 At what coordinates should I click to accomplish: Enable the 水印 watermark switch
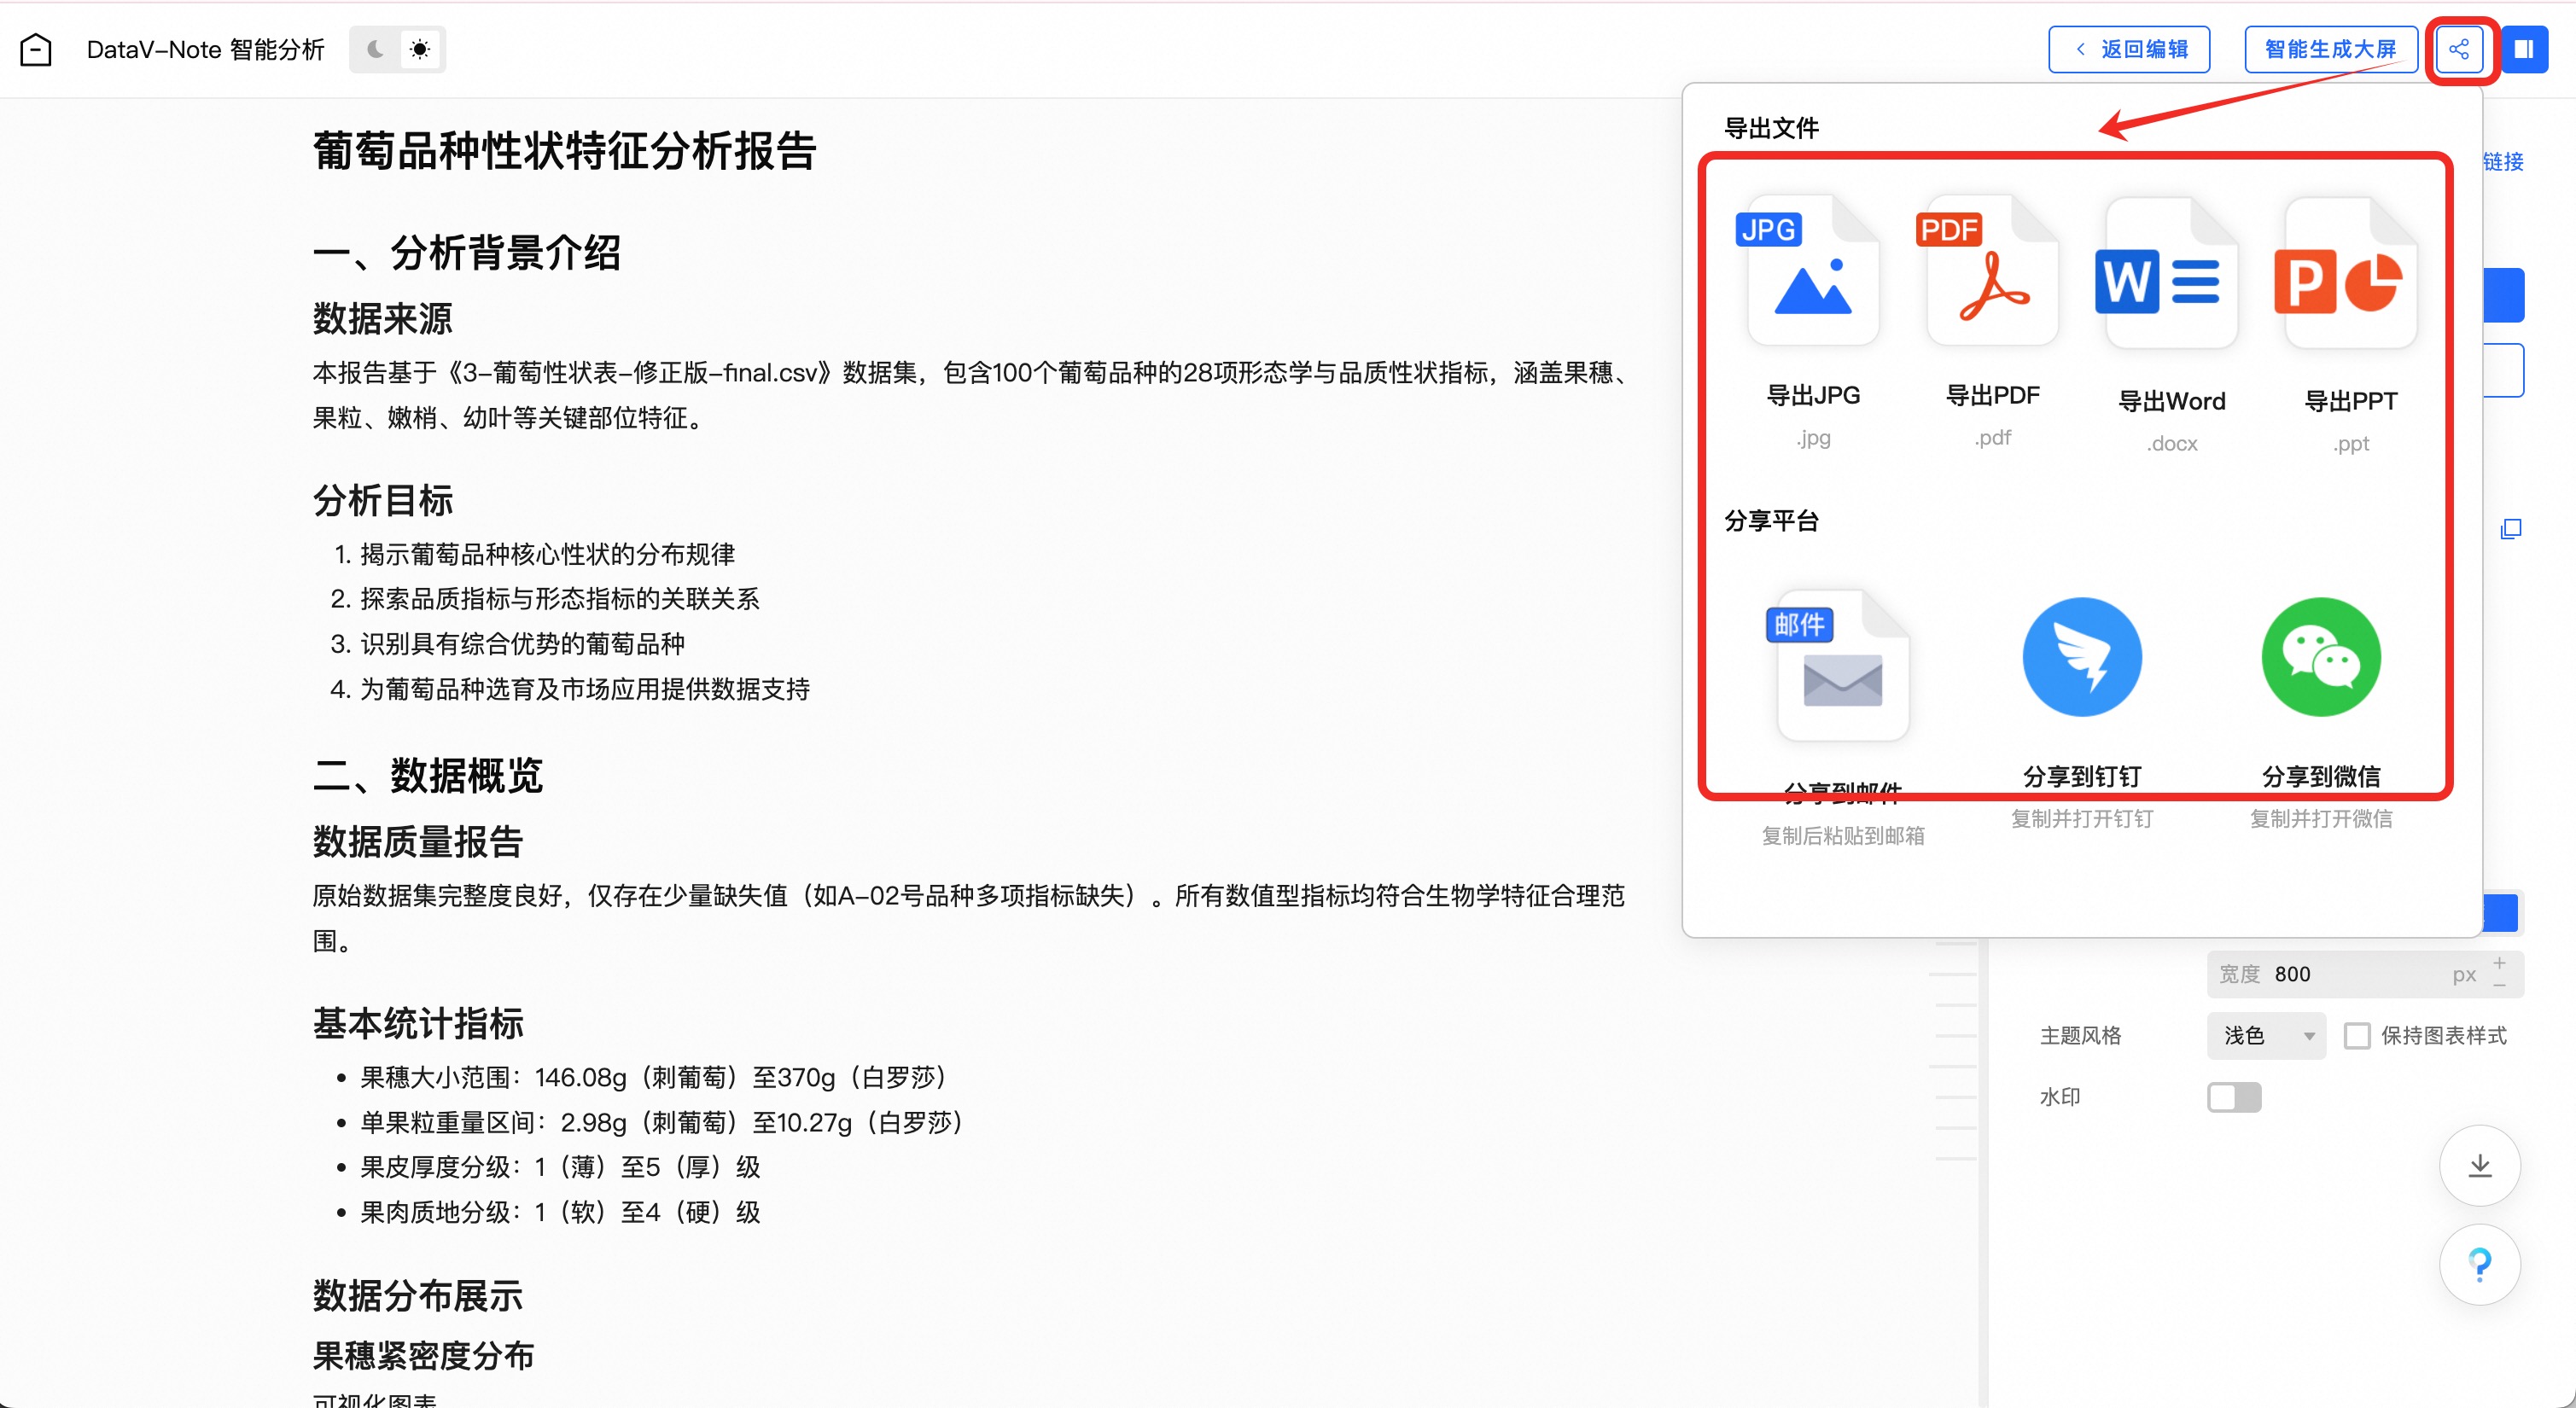pyautogui.click(x=2233, y=1097)
